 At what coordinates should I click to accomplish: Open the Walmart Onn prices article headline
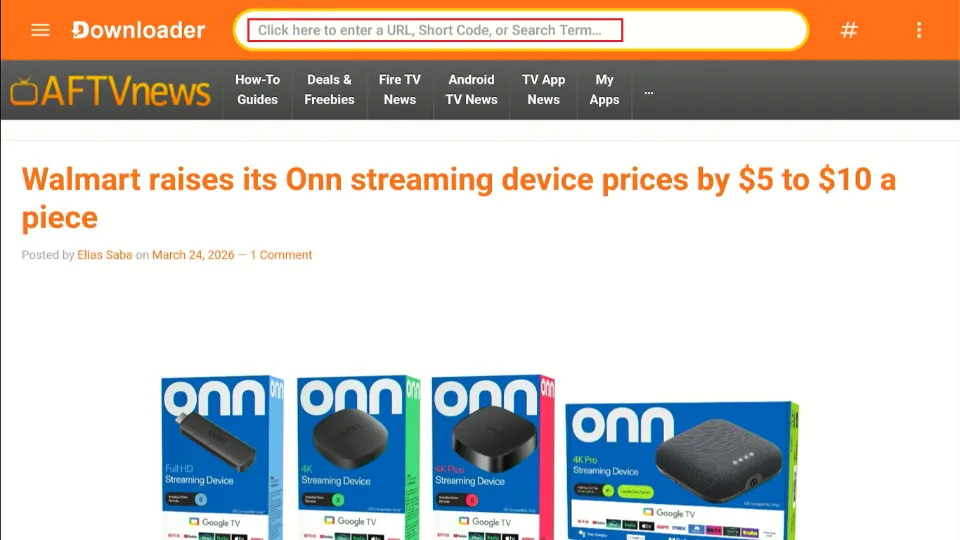pyautogui.click(x=459, y=198)
